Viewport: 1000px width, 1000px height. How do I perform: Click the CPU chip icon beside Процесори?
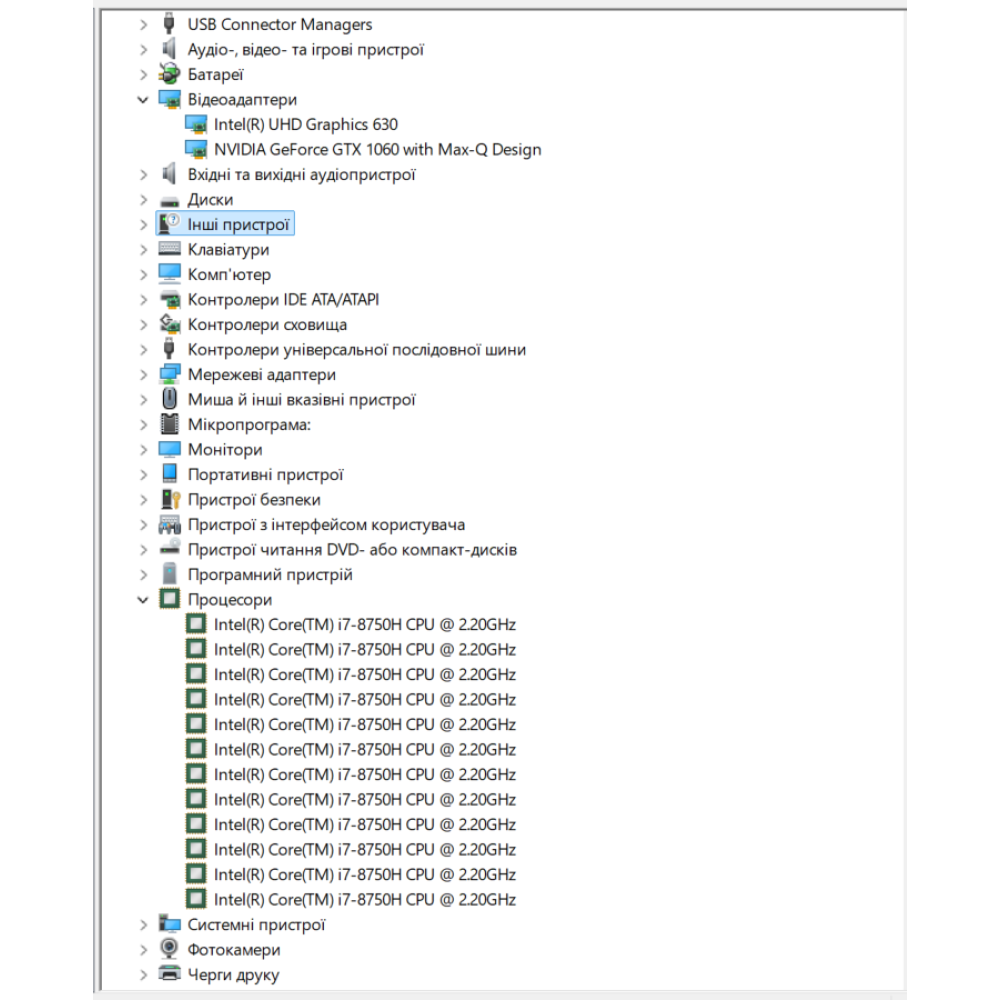click(170, 599)
